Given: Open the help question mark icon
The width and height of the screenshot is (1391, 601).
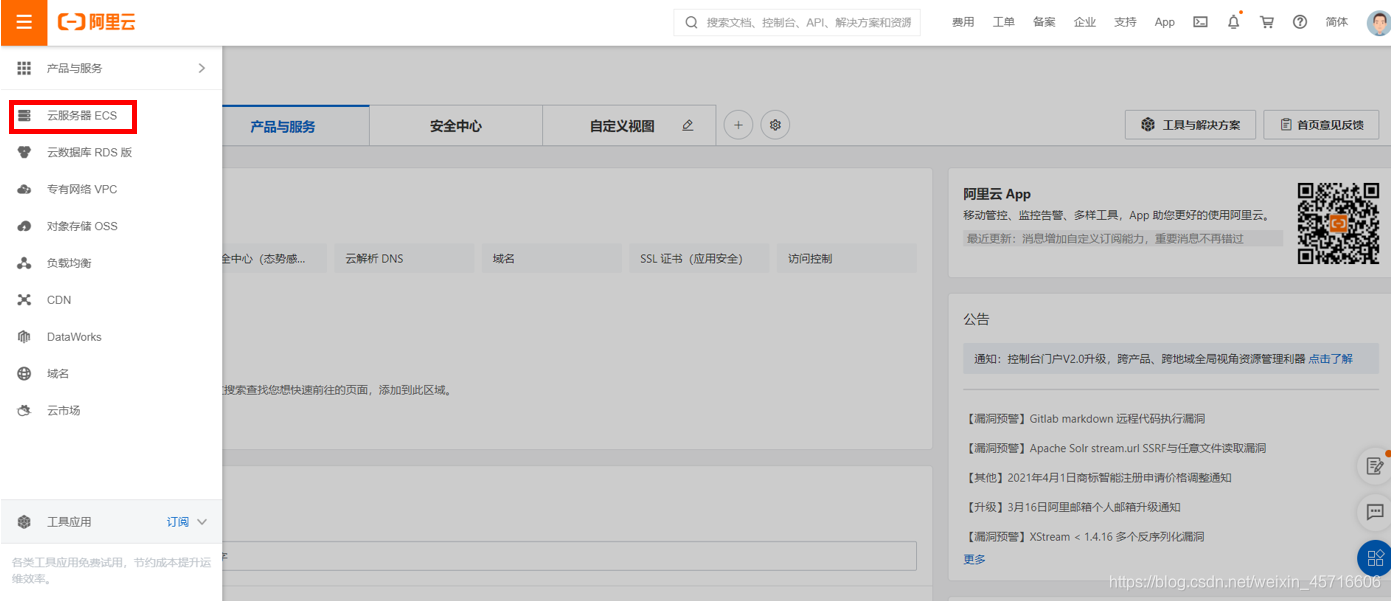Looking at the screenshot, I should [x=1300, y=22].
